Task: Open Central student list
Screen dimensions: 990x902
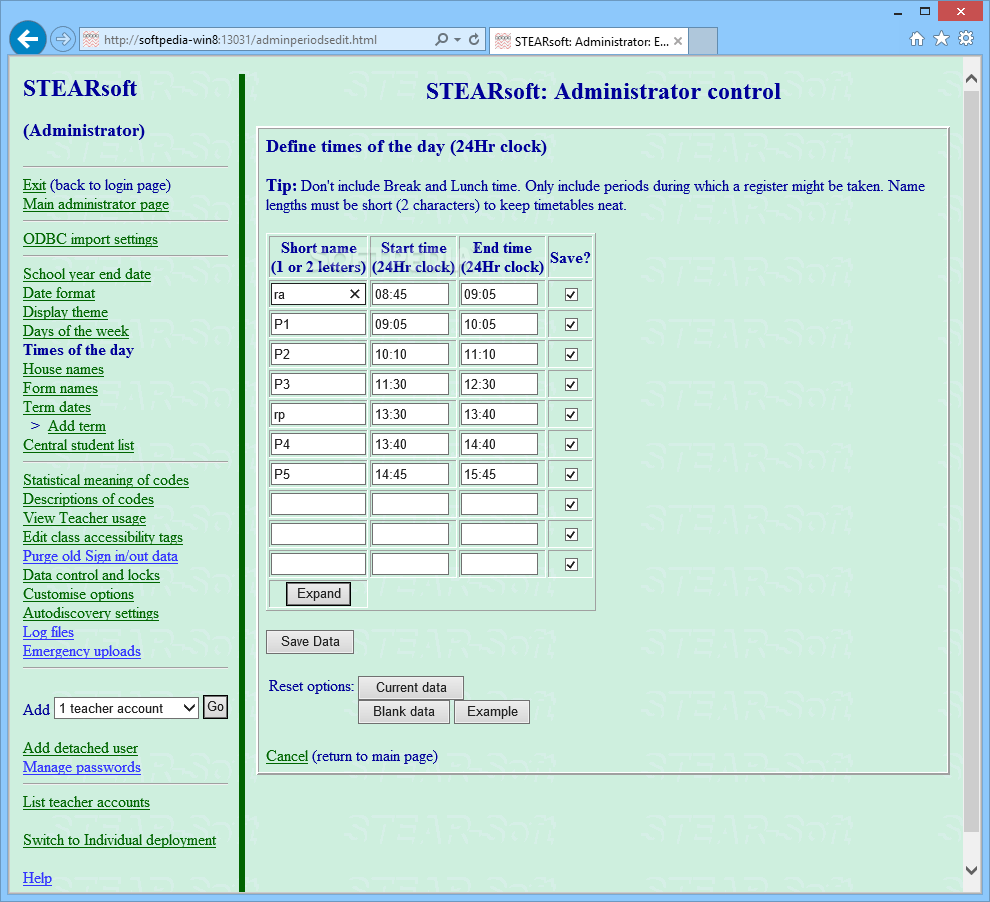Action: tap(79, 445)
